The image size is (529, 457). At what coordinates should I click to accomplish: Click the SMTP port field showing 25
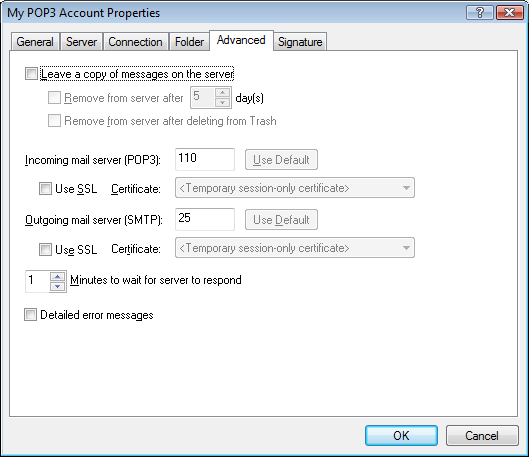point(205,219)
